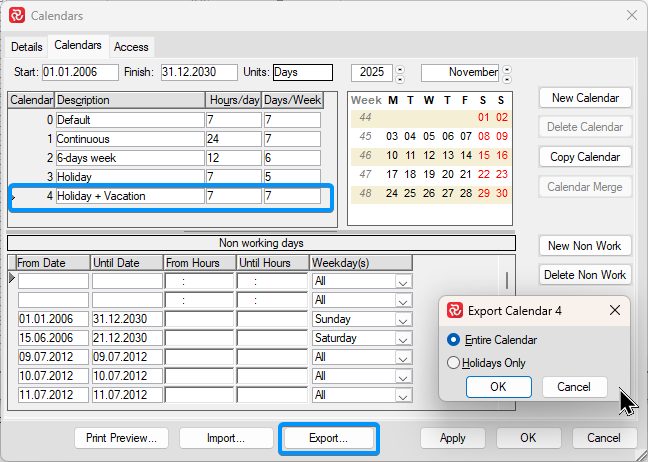
Task: Click the Weekday(s) column header
Action: (361, 263)
